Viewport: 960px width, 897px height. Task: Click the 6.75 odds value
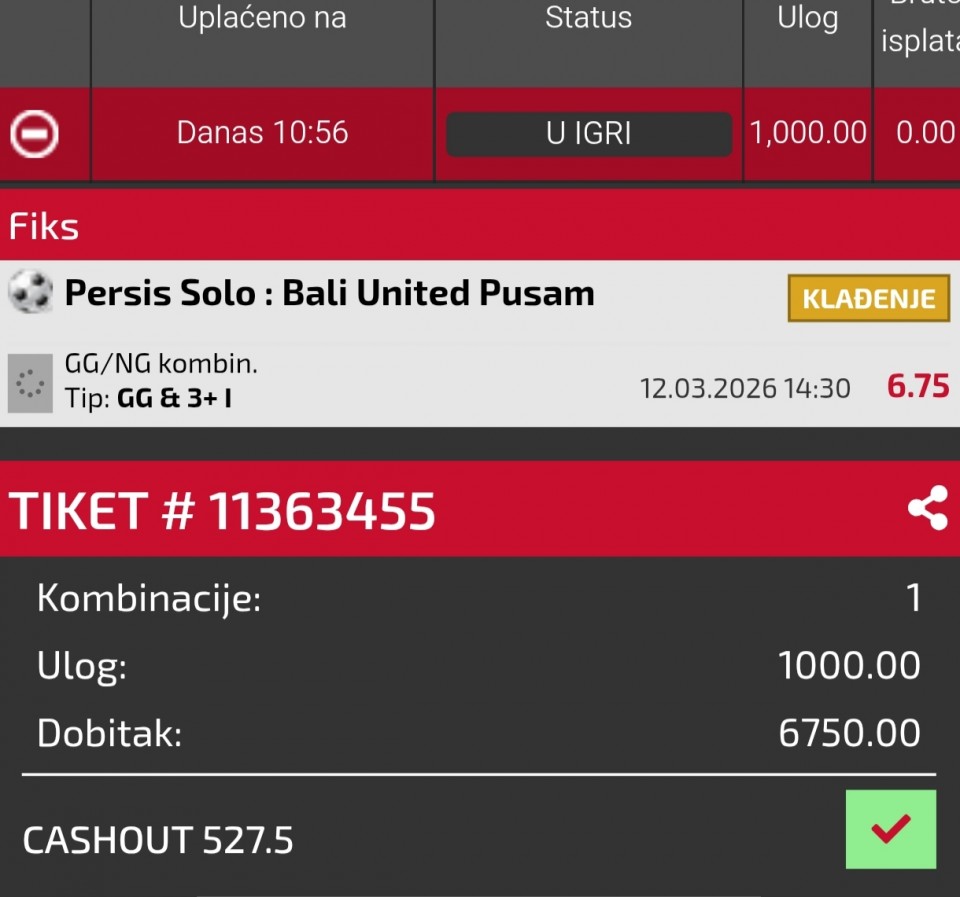click(x=918, y=386)
